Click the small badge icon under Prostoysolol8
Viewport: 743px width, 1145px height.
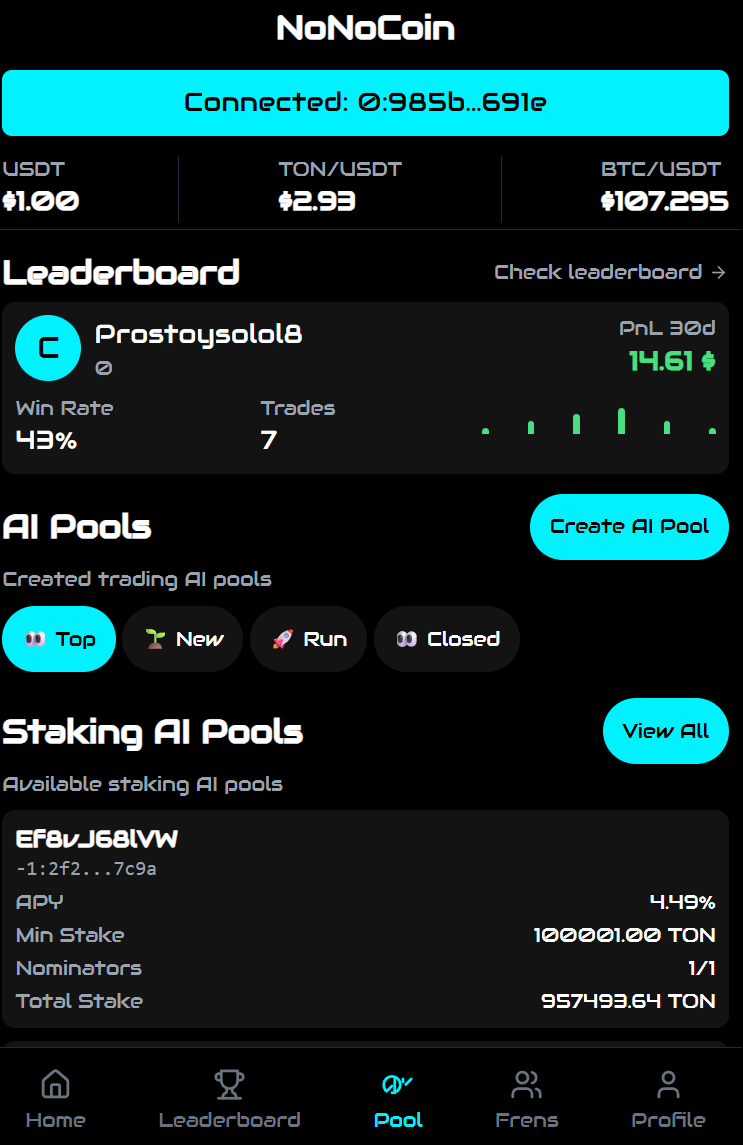[x=104, y=368]
